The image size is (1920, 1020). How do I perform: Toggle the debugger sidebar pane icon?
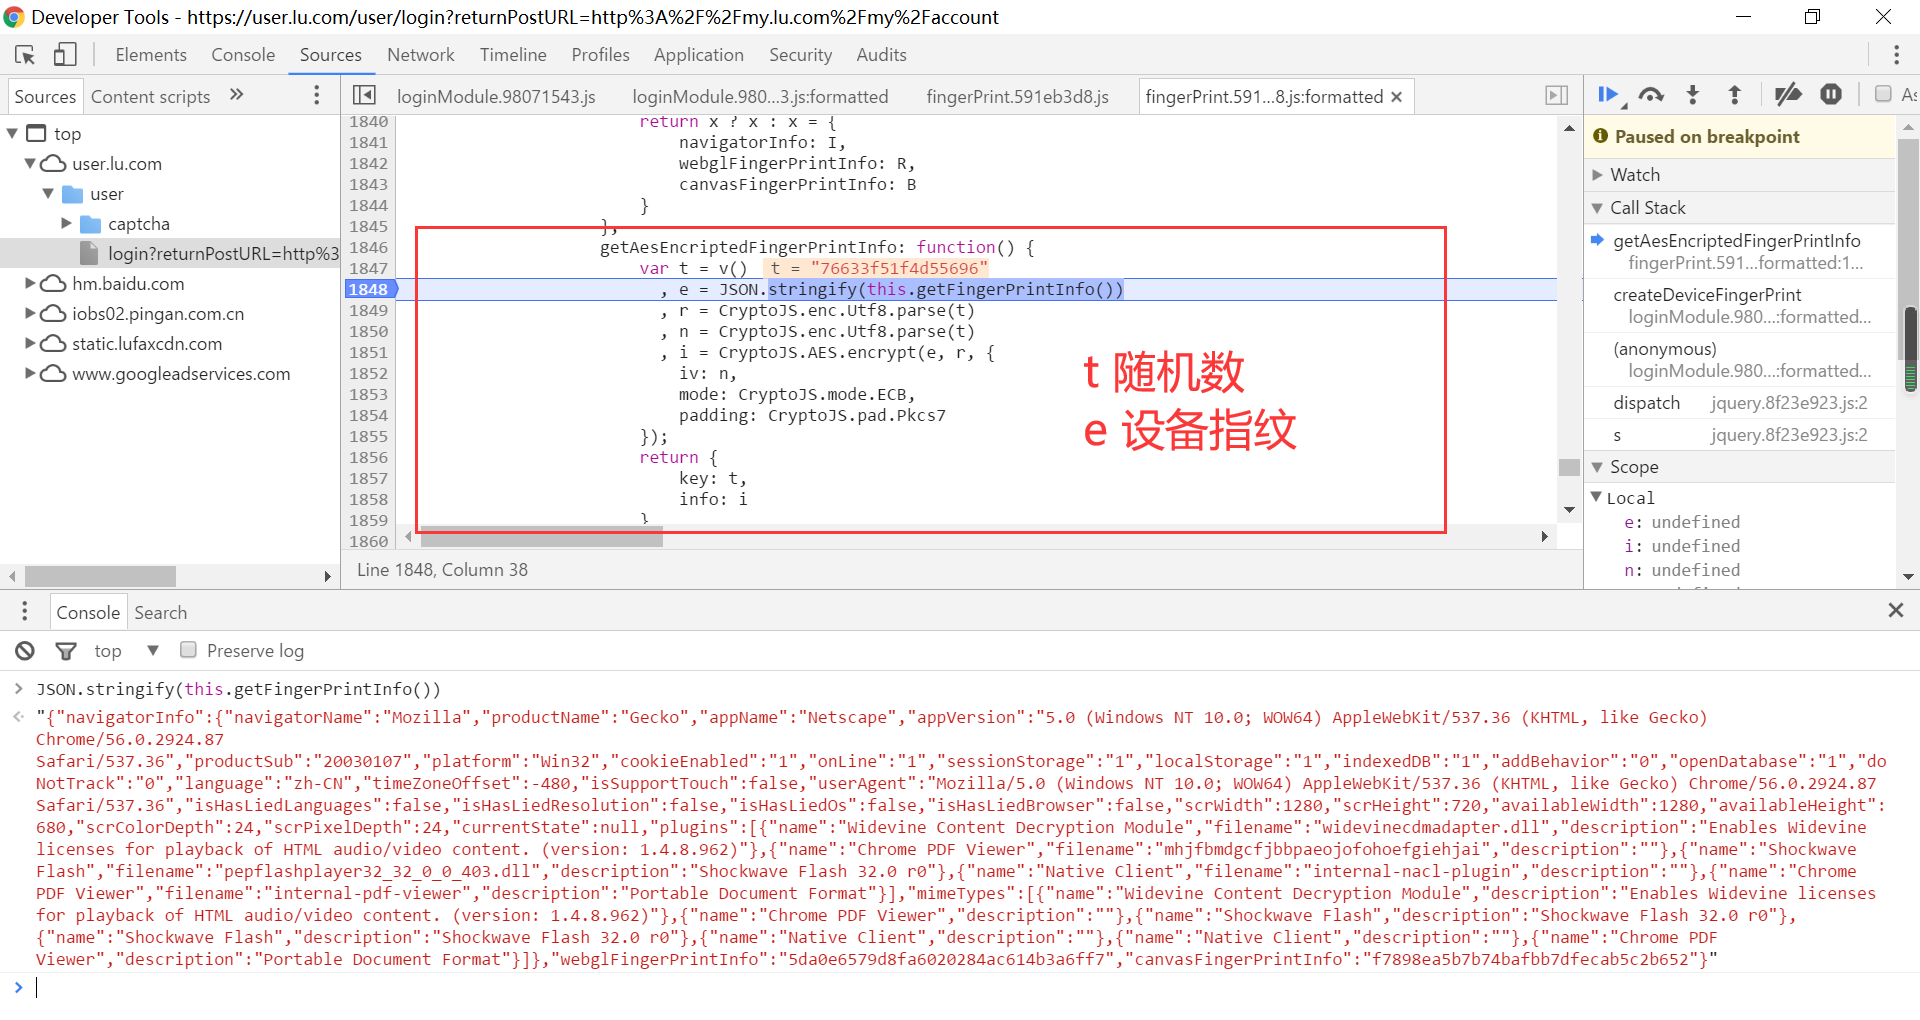click(1556, 95)
